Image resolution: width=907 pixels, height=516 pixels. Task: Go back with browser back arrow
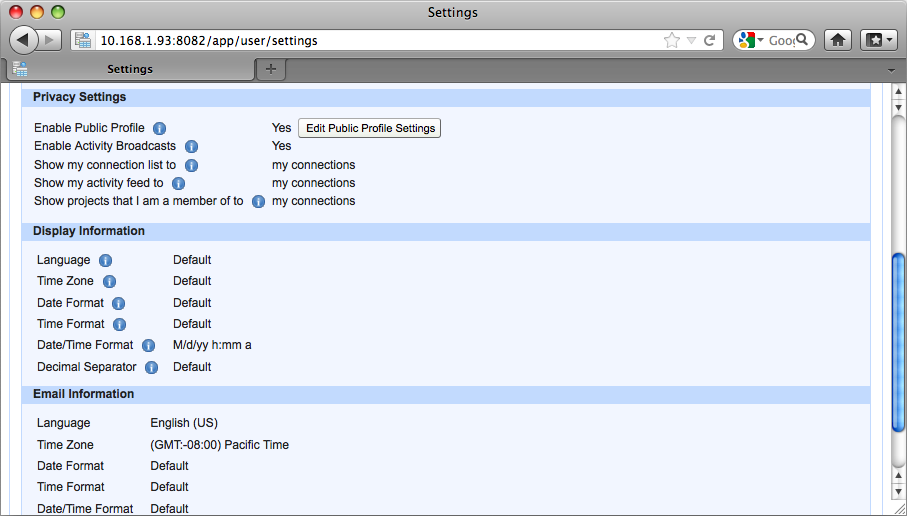[23, 40]
